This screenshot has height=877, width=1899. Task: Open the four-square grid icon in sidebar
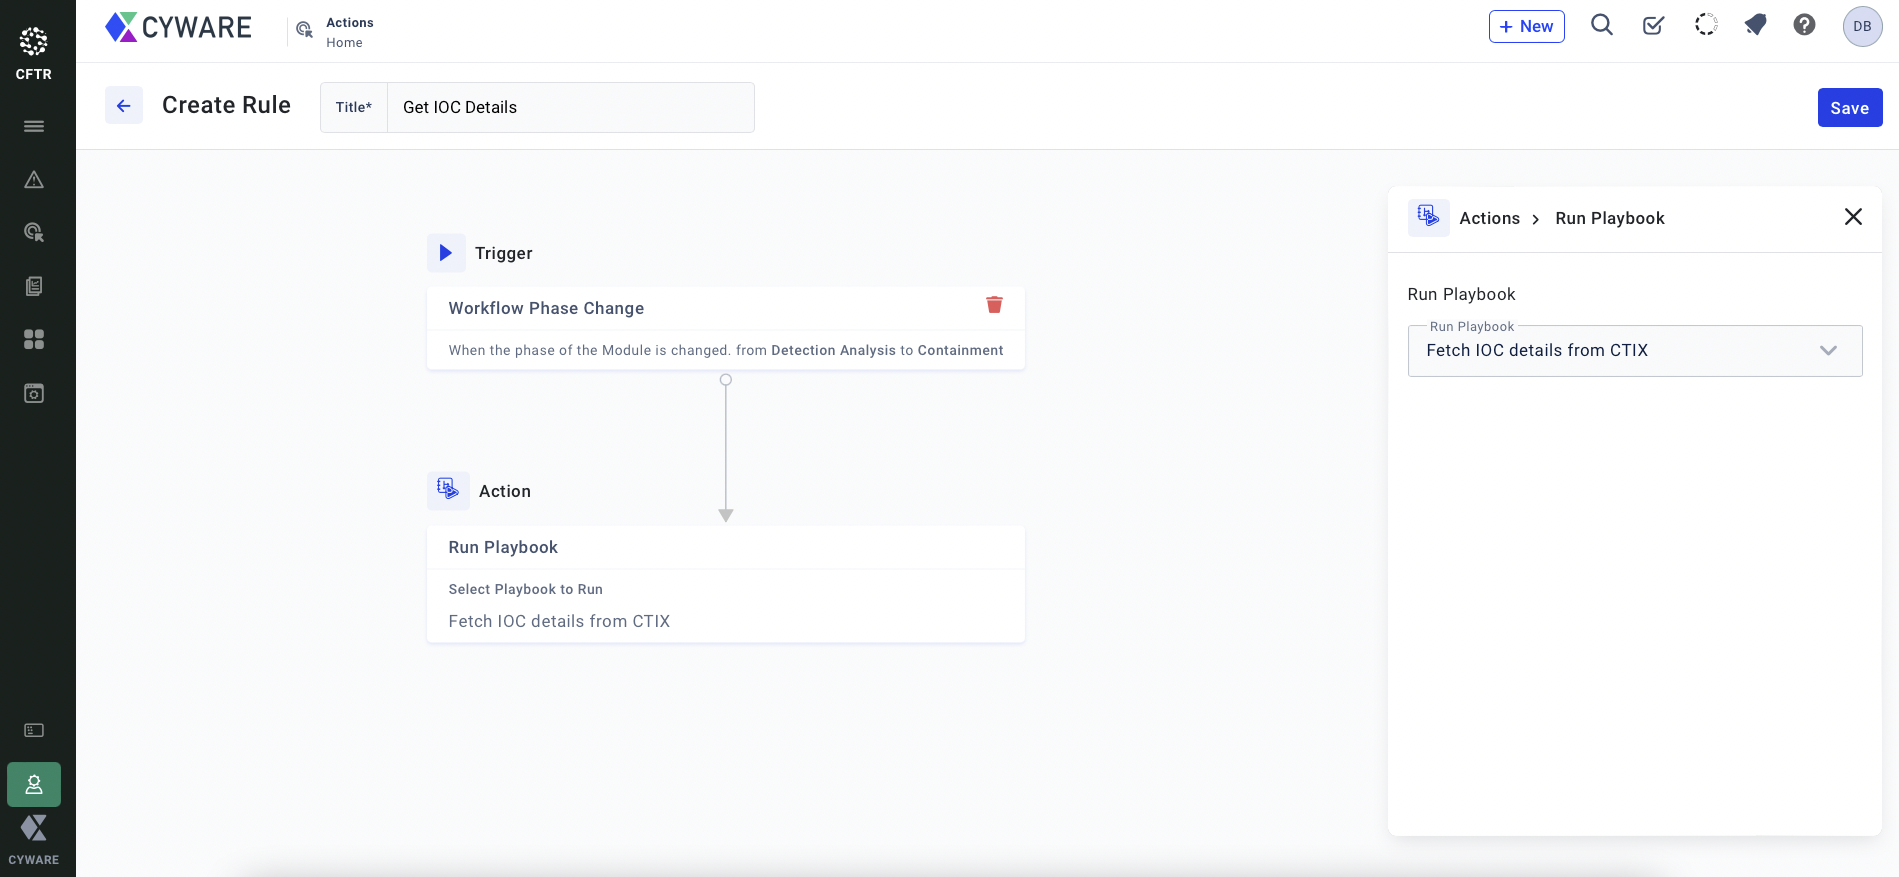click(x=34, y=340)
